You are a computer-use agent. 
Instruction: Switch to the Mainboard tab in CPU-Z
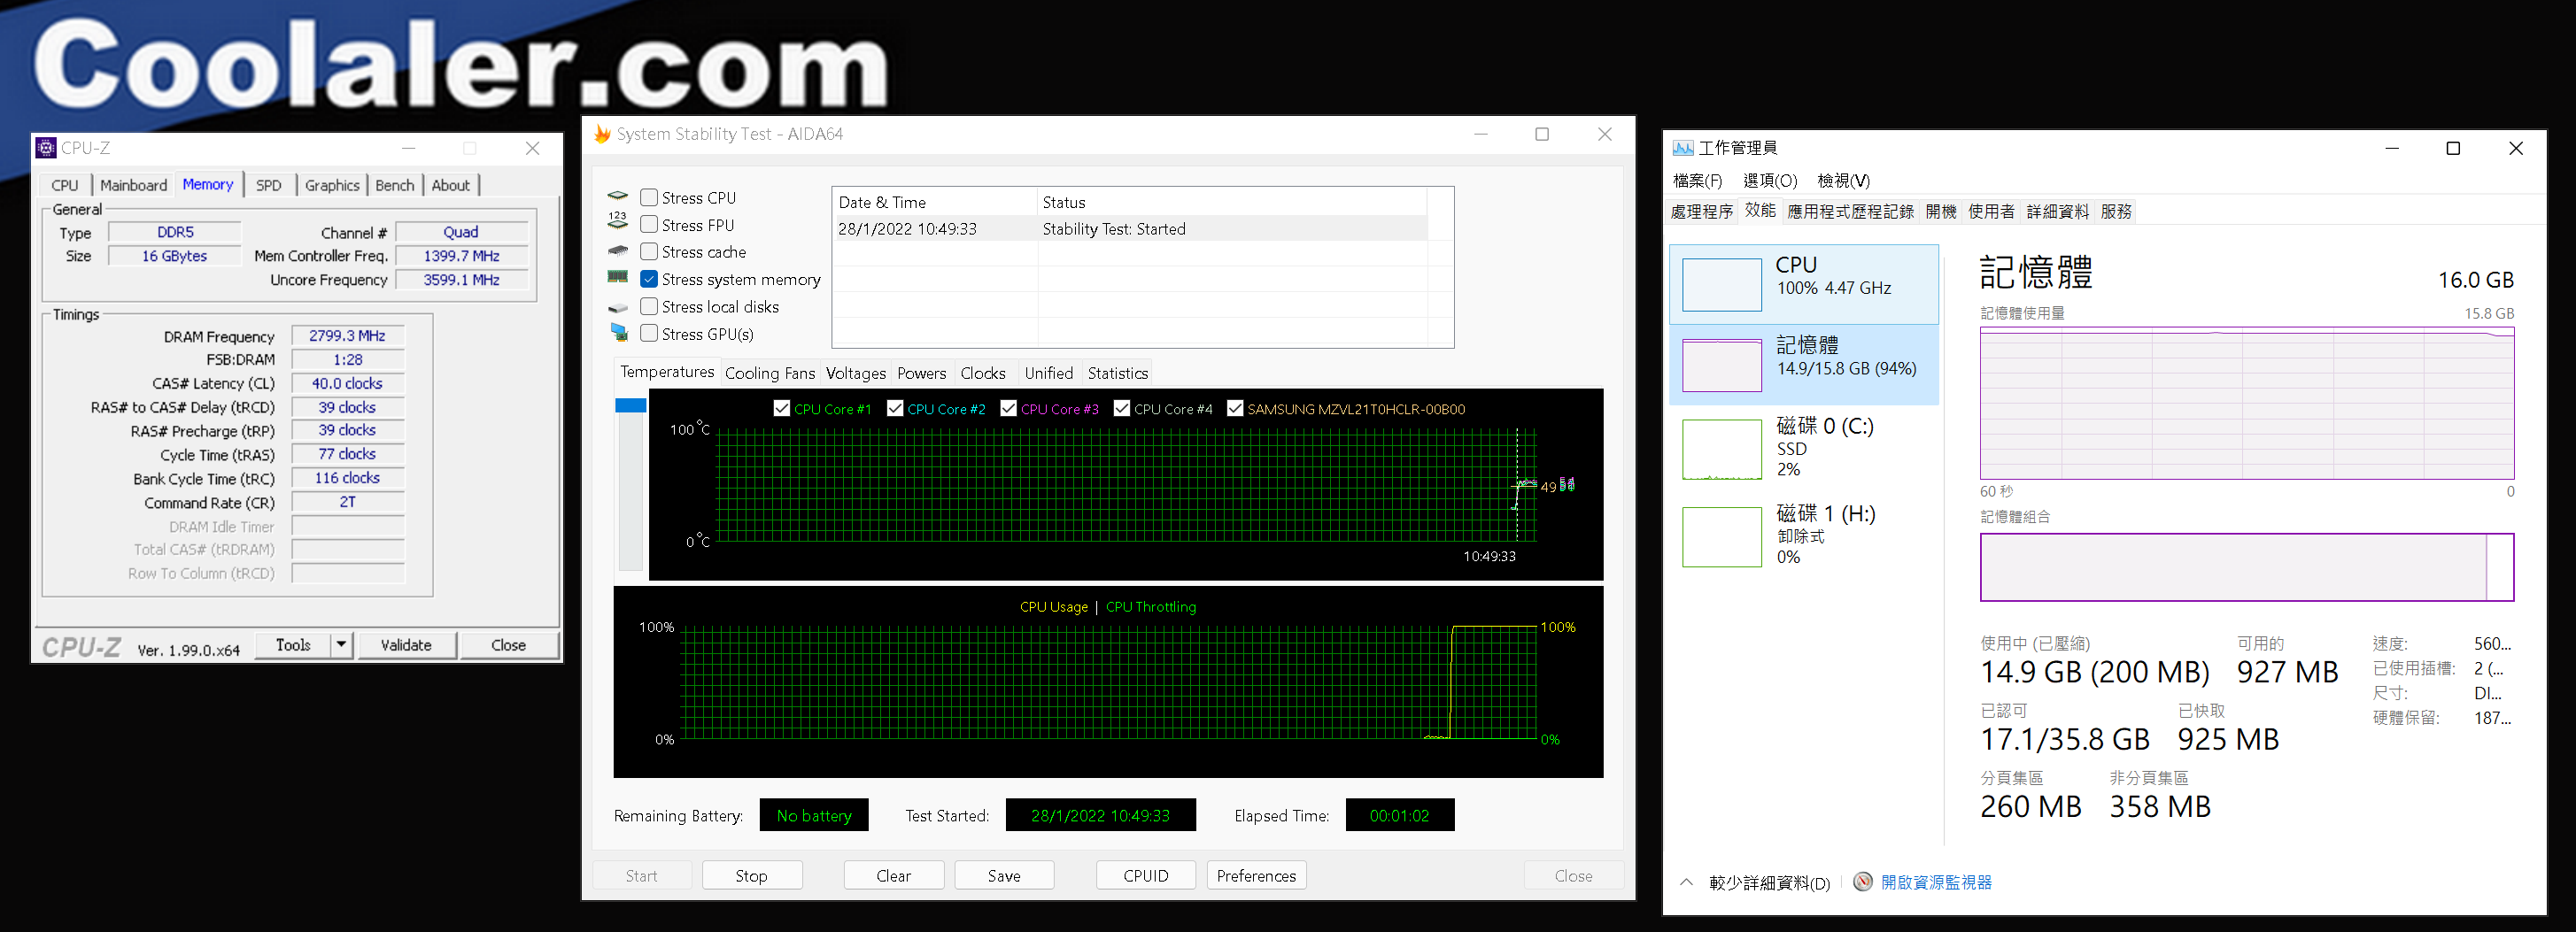pos(133,185)
